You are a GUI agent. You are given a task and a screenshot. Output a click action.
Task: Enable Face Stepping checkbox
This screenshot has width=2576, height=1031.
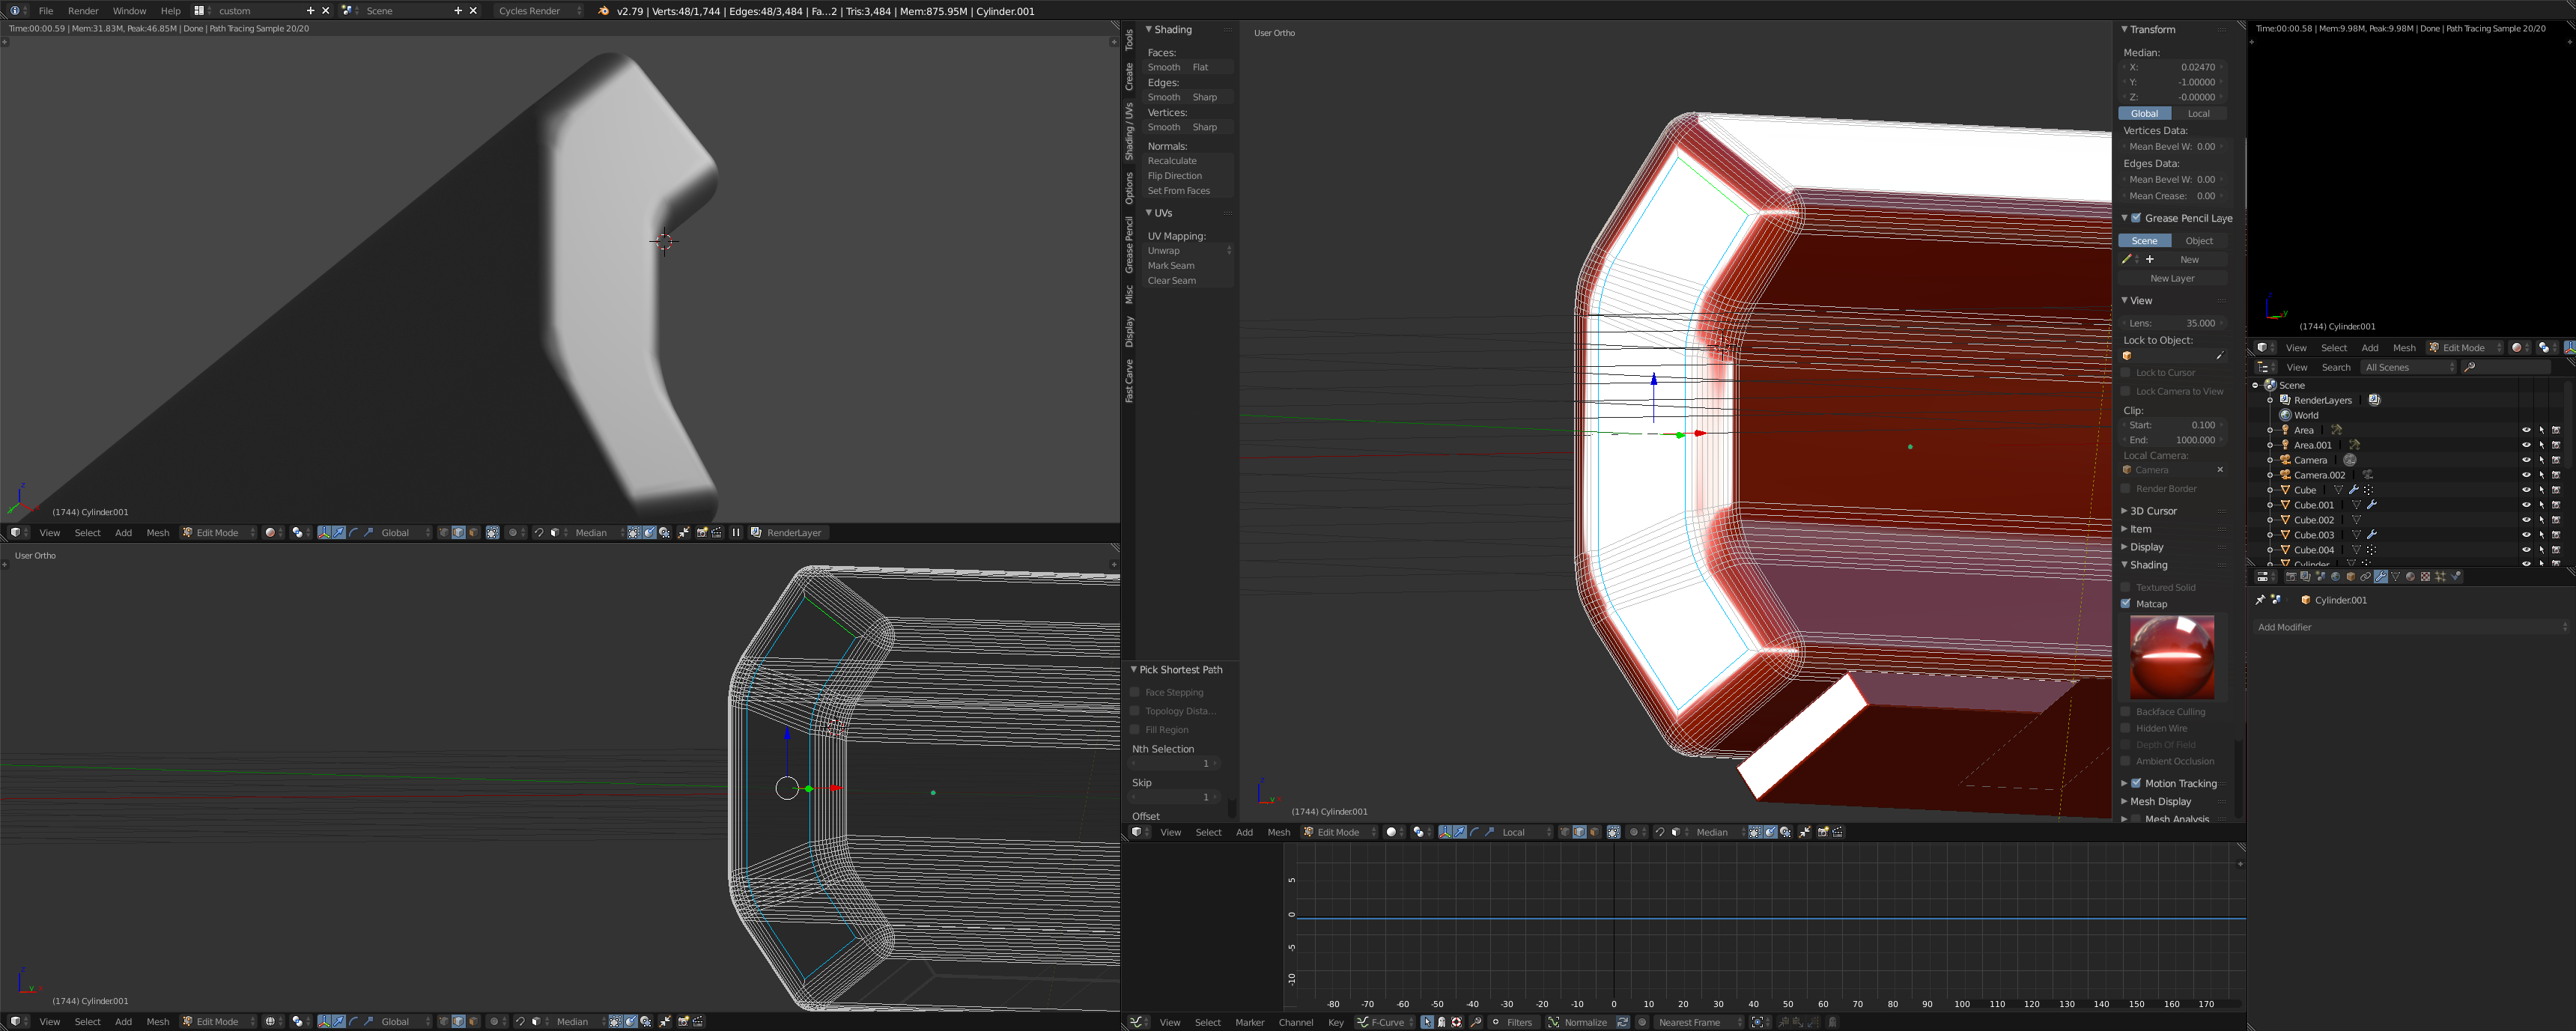point(1135,692)
